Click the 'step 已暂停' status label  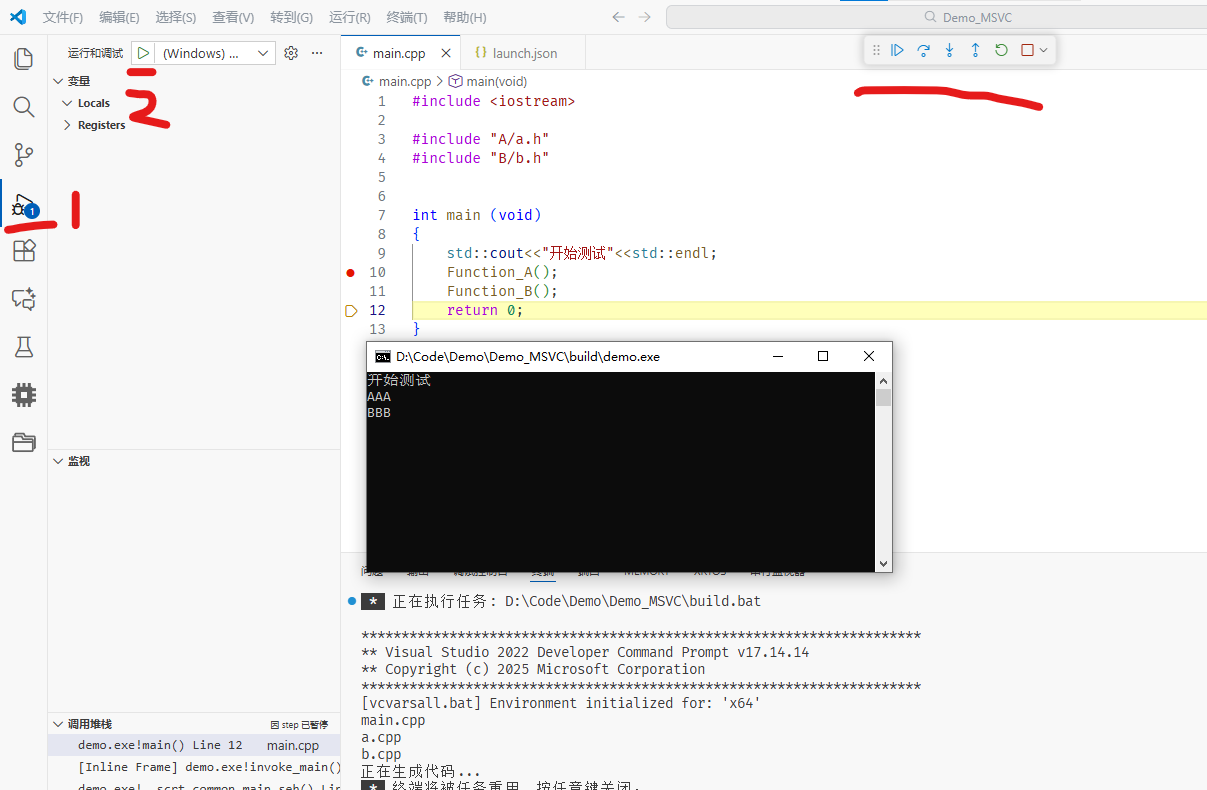pyautogui.click(x=299, y=724)
